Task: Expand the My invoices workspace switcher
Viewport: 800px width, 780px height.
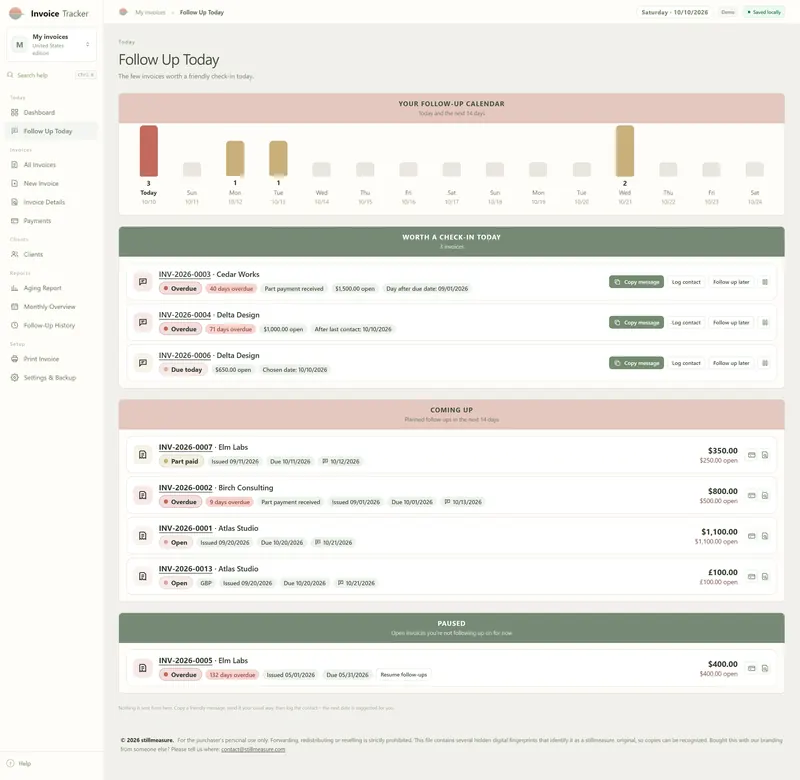Action: click(x=52, y=44)
